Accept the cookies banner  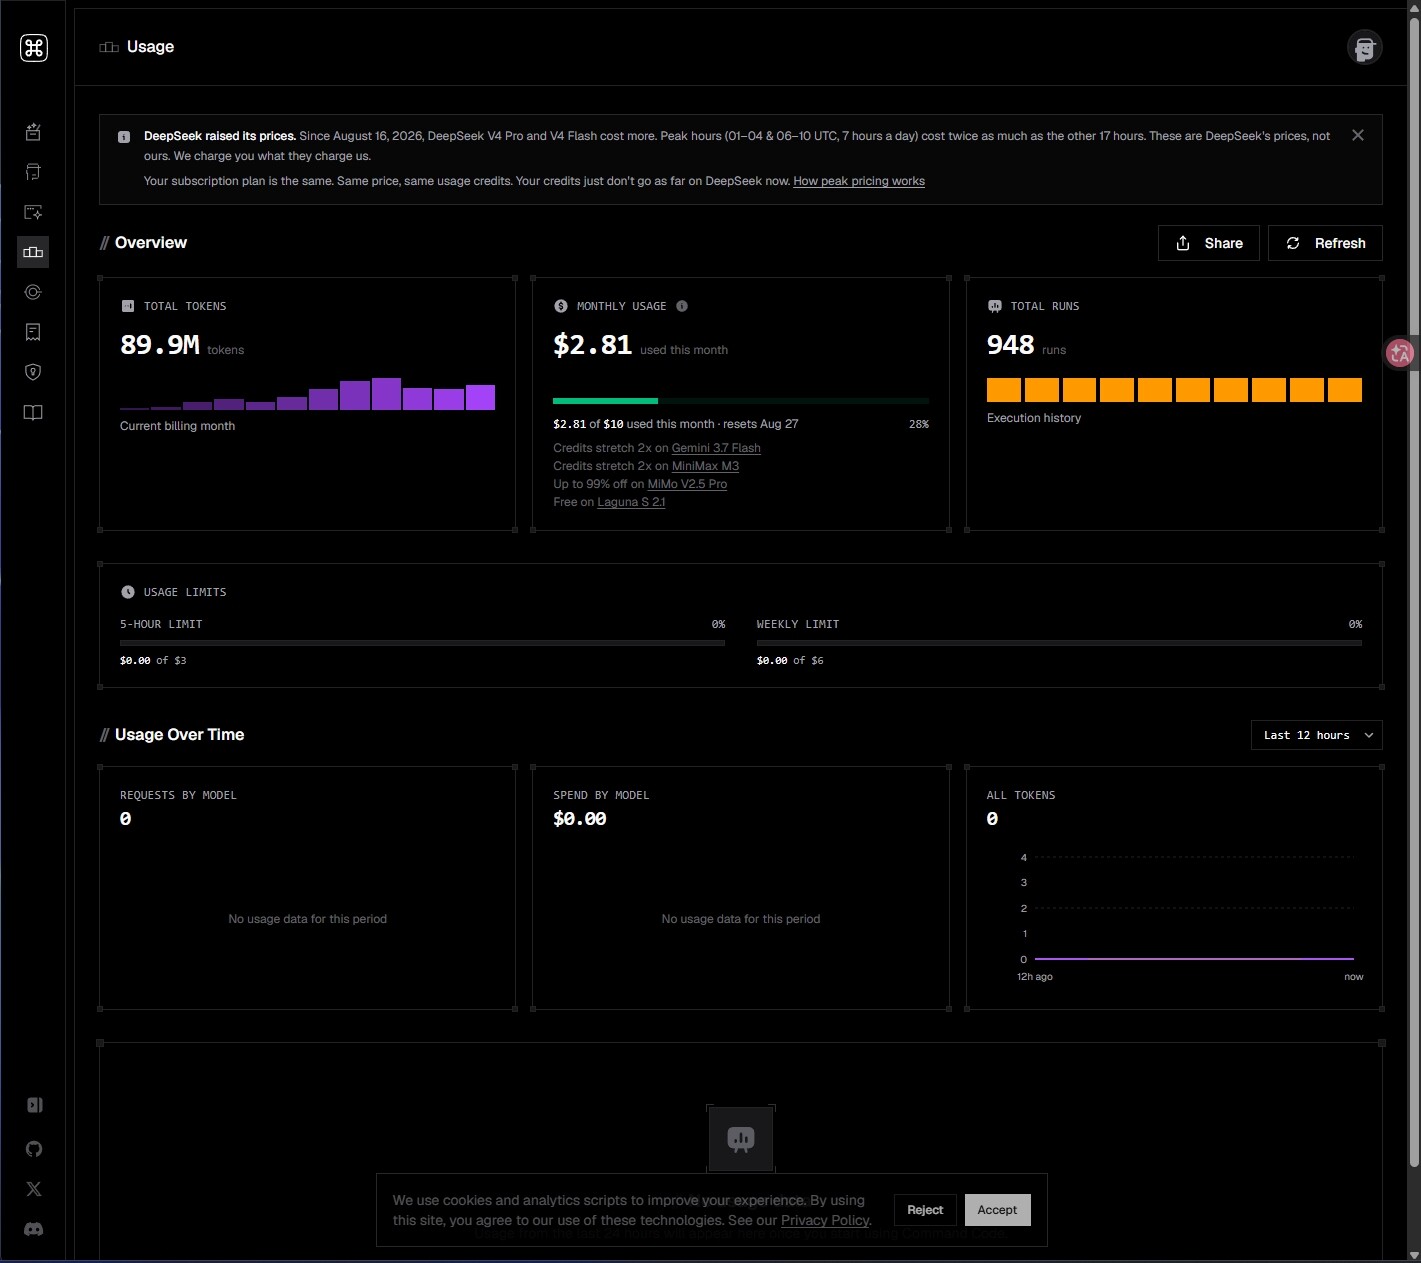pos(997,1210)
